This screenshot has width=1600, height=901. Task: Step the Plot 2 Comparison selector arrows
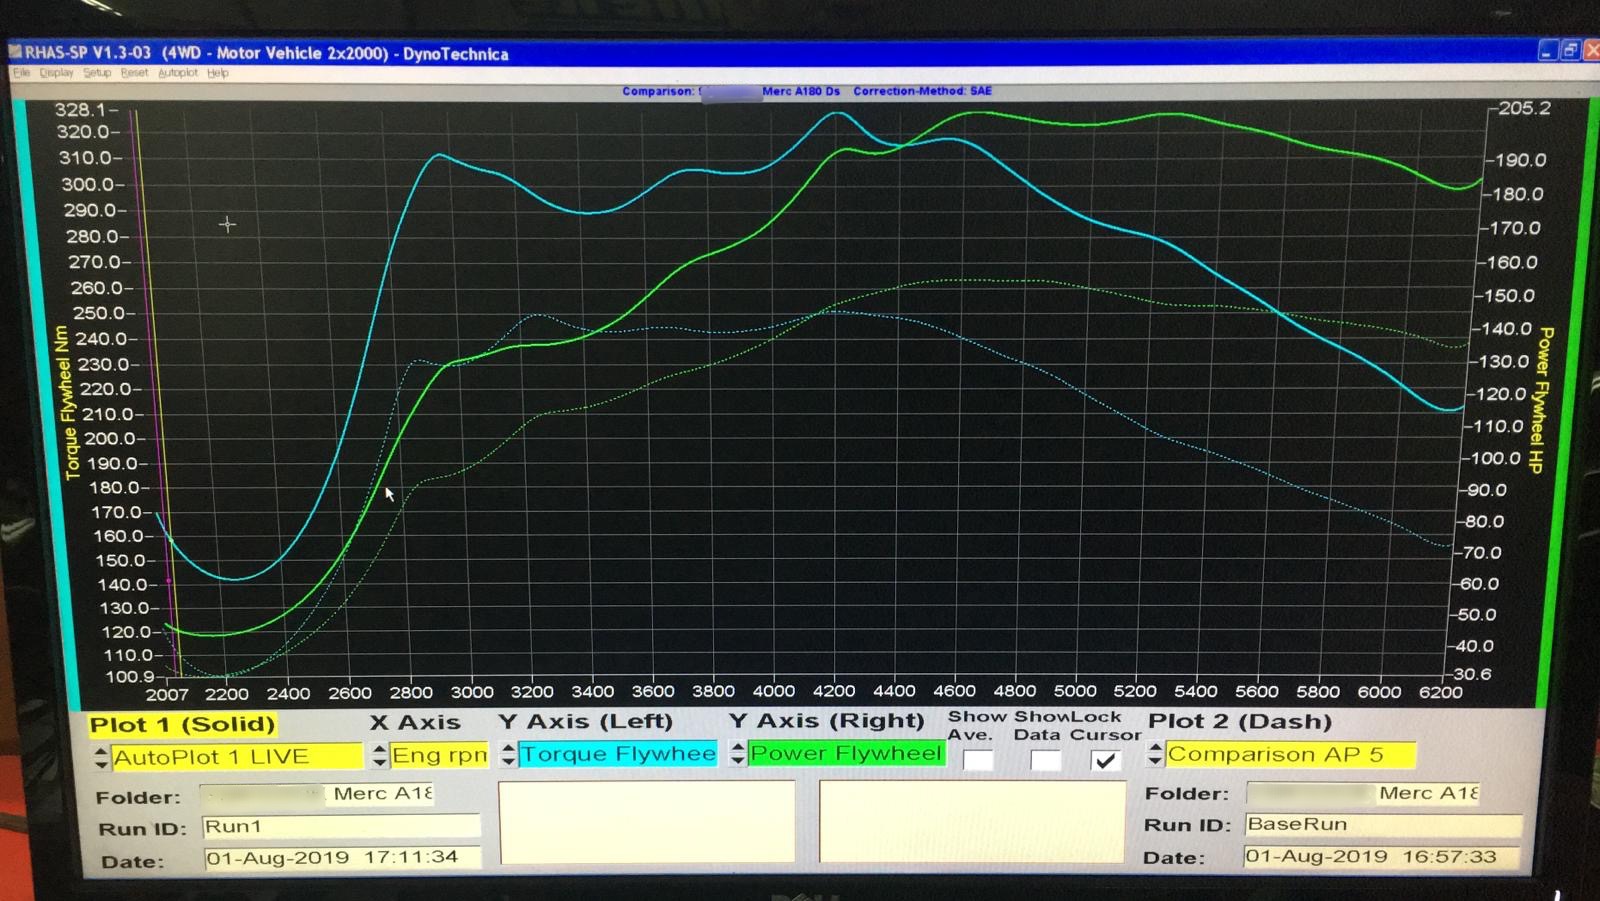[x=1155, y=754]
